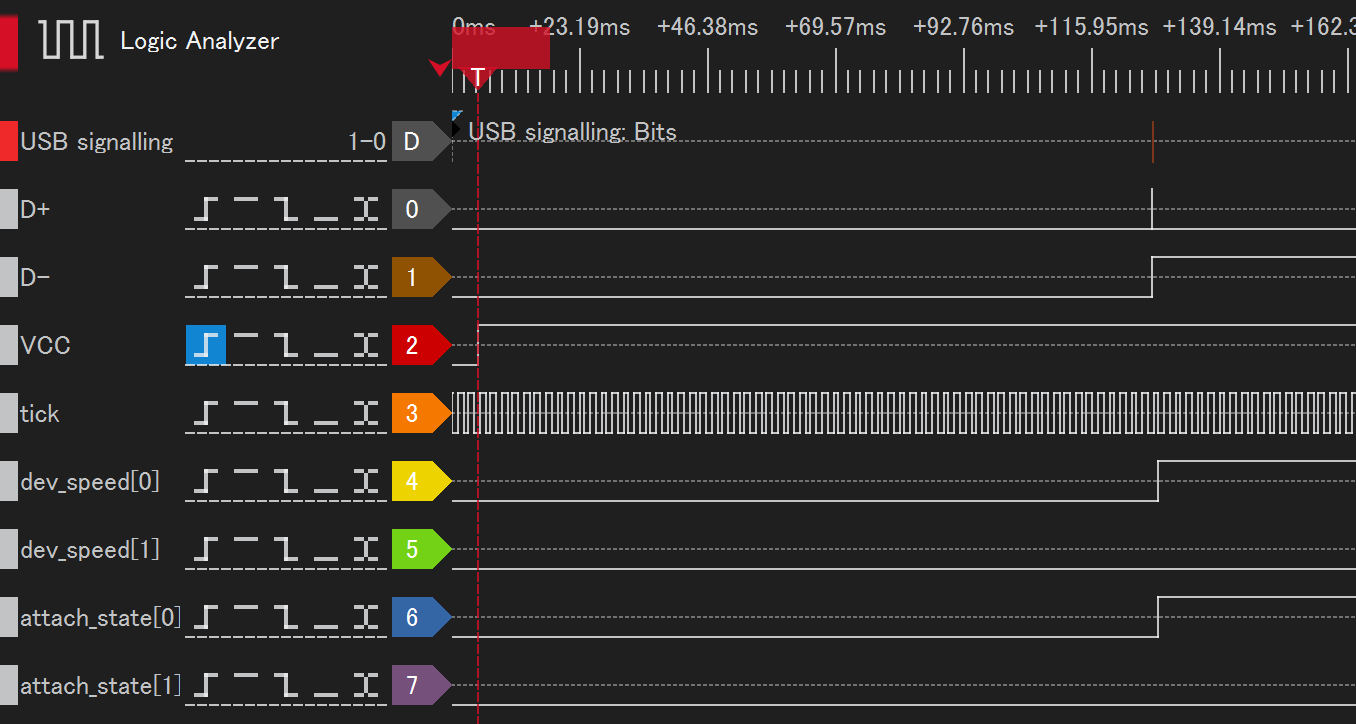Image resolution: width=1356 pixels, height=724 pixels.
Task: Select gray channel tag 0 for D+
Action: 421,210
